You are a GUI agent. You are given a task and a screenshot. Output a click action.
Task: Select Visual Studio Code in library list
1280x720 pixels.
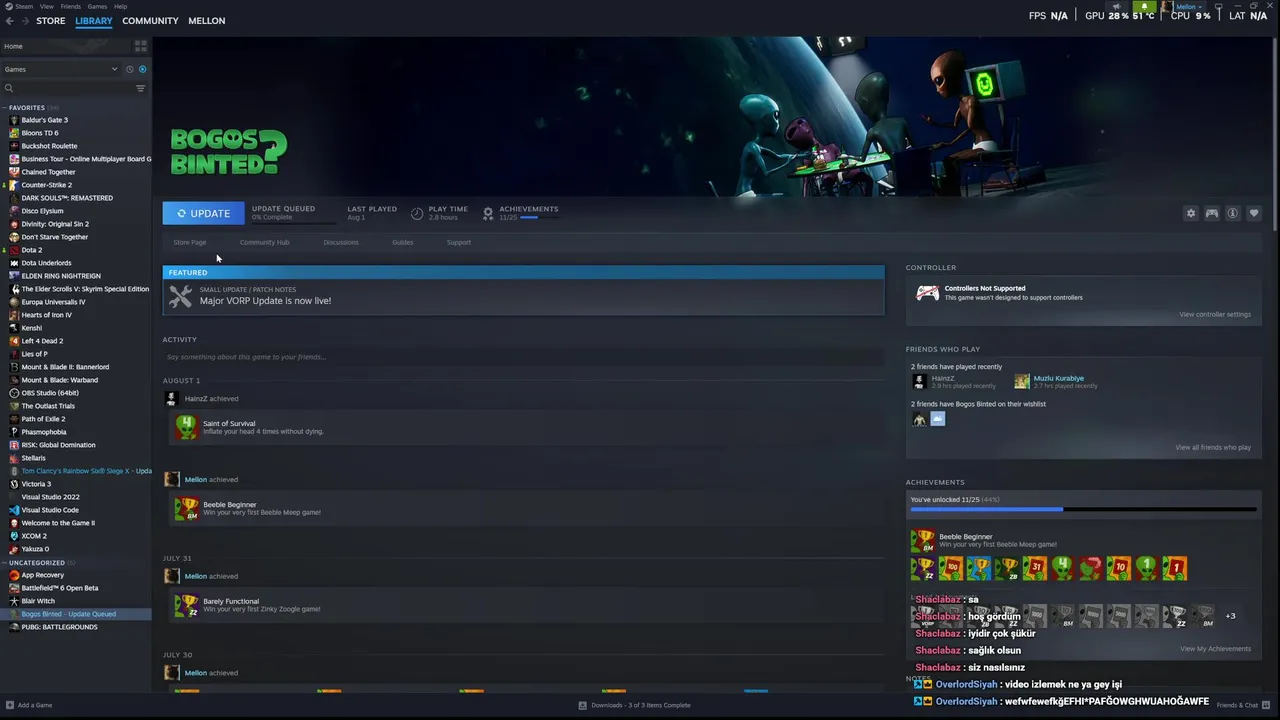(76, 510)
